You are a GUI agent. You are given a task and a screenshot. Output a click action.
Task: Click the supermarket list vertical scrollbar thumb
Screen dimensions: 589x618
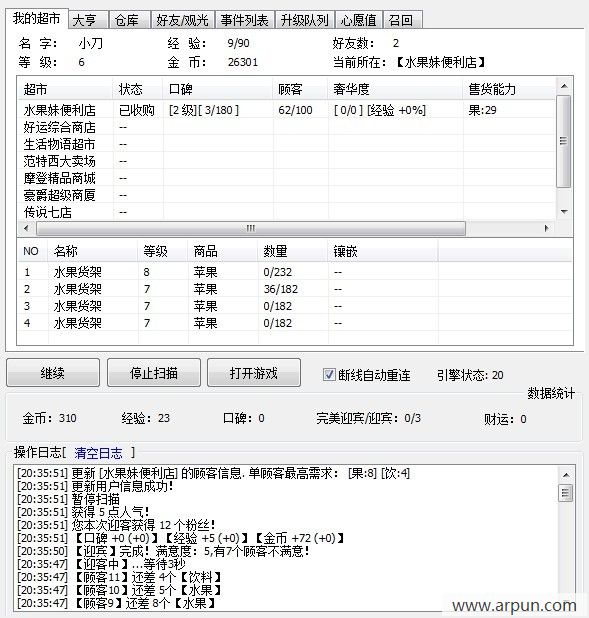pyautogui.click(x=564, y=141)
